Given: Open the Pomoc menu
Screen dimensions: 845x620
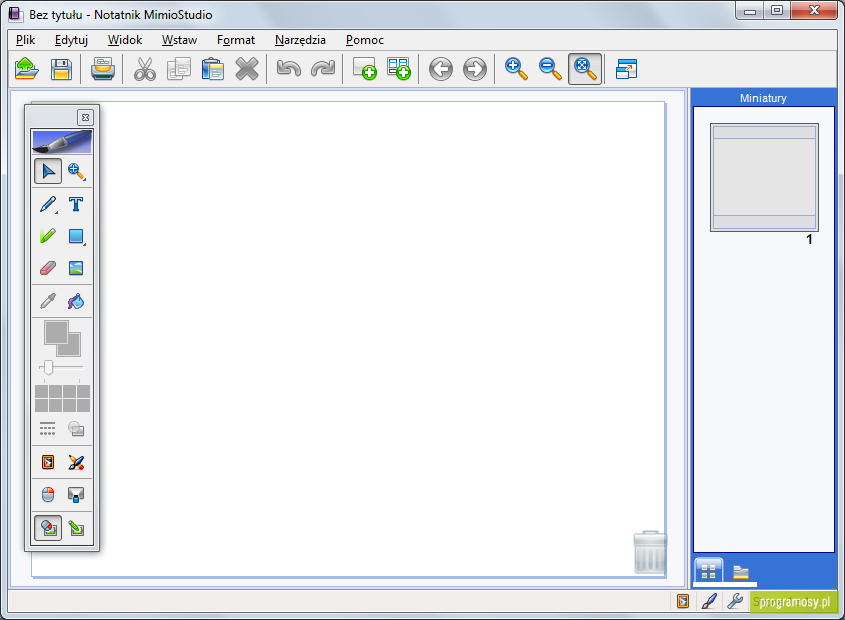Looking at the screenshot, I should (365, 40).
